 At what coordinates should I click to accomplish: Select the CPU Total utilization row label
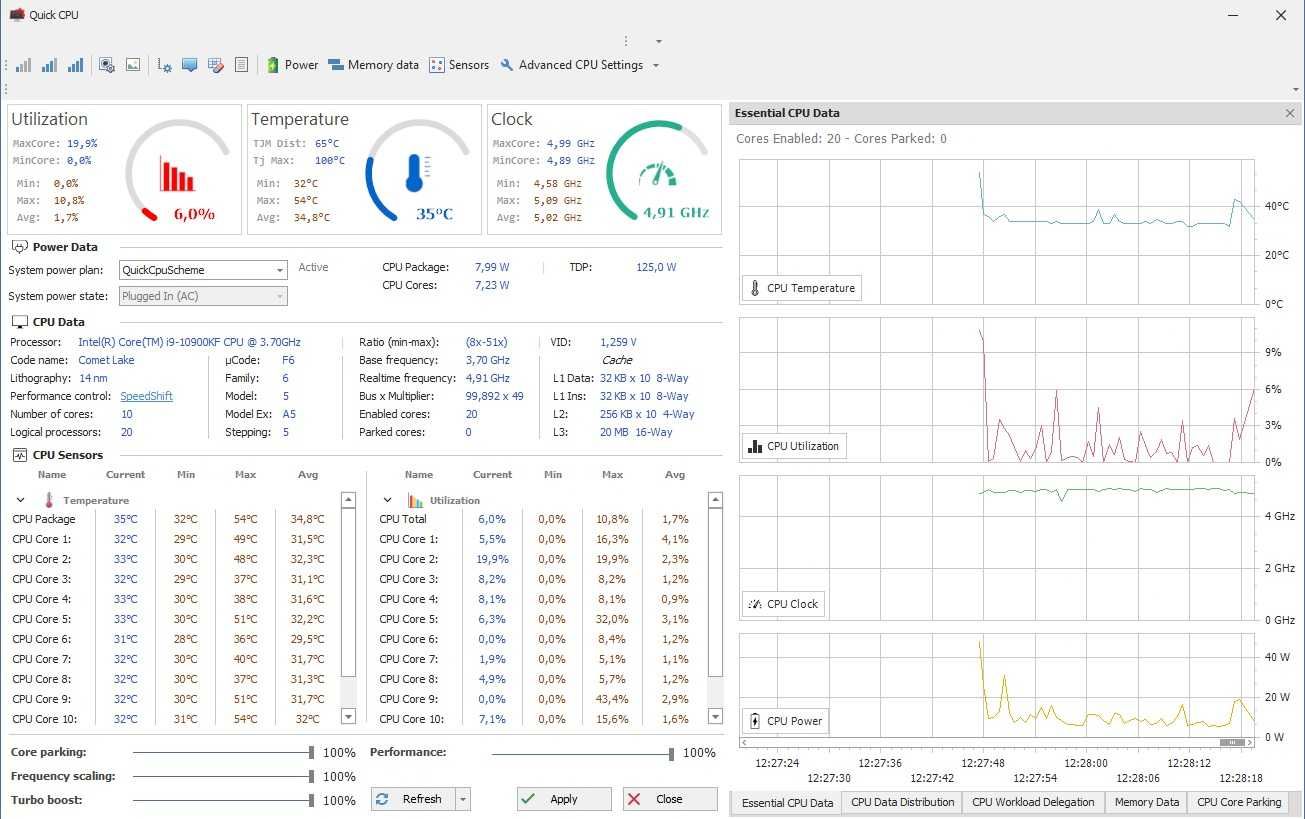coord(403,519)
